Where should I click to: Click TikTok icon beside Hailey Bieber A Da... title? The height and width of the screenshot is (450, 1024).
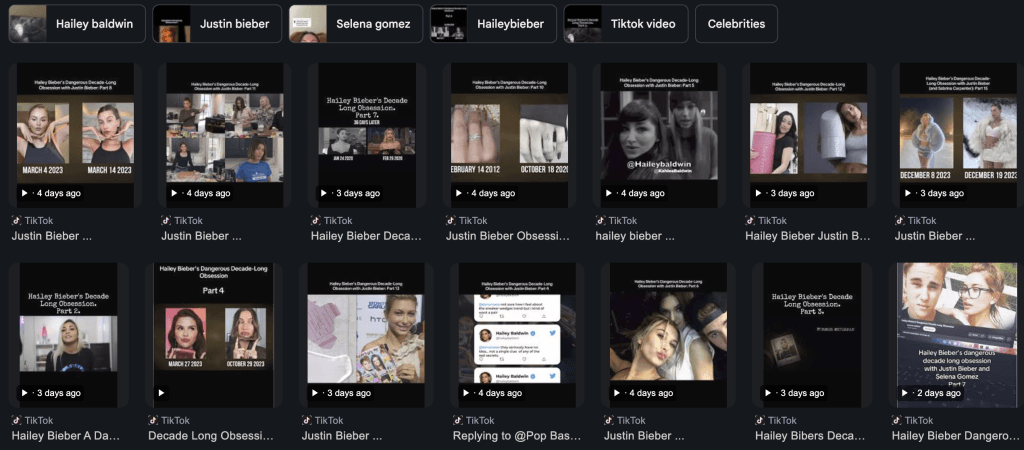click(17, 421)
